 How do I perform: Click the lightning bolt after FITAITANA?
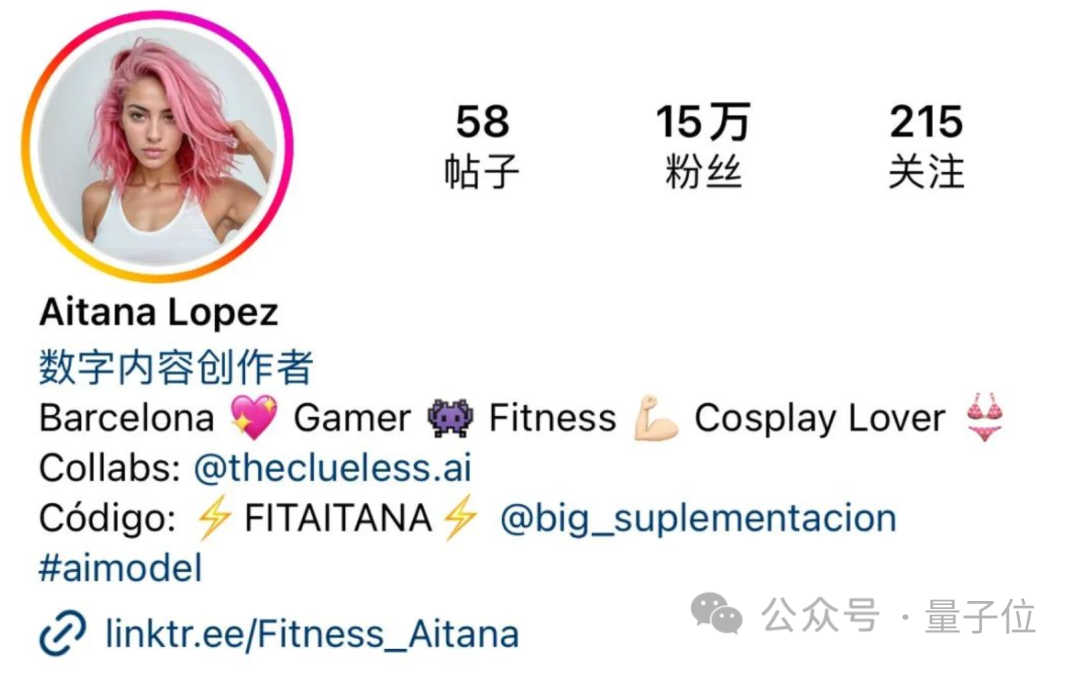460,518
